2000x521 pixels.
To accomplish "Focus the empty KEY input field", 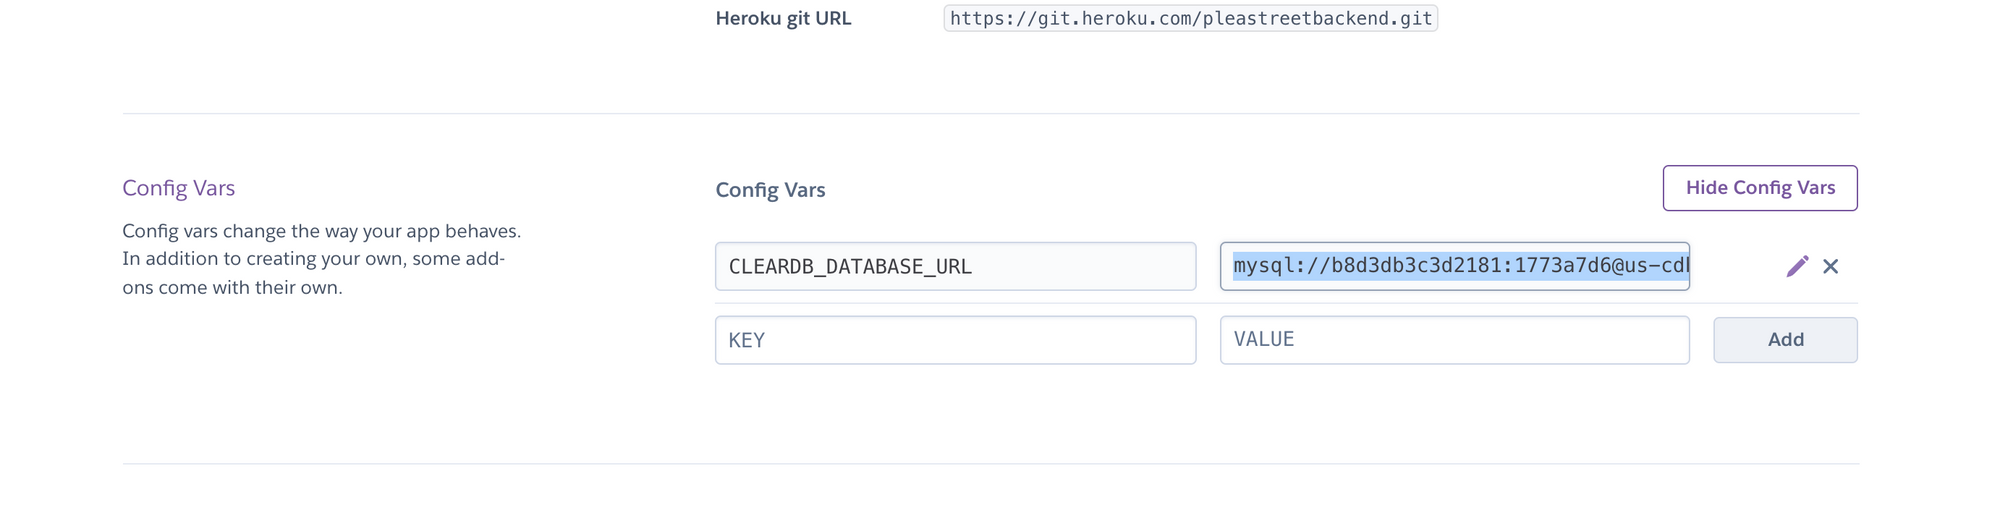I will tap(955, 340).
